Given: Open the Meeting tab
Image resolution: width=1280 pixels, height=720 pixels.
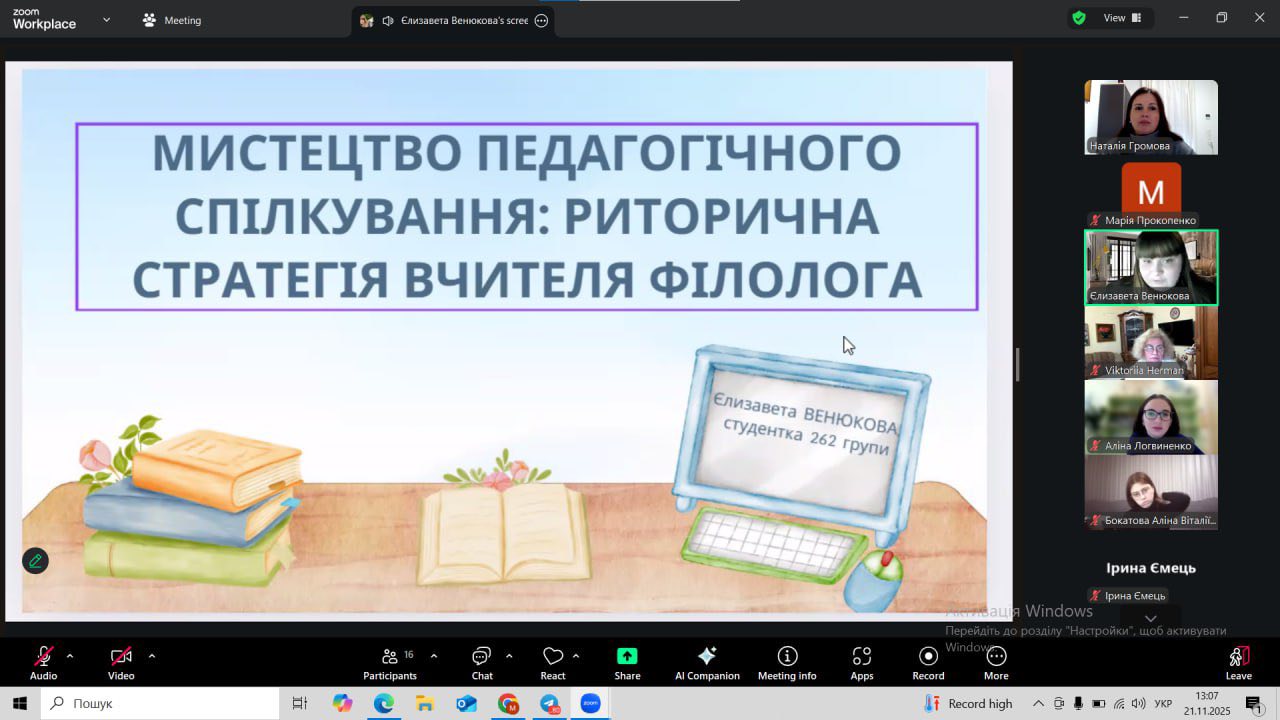Looking at the screenshot, I should pos(172,20).
